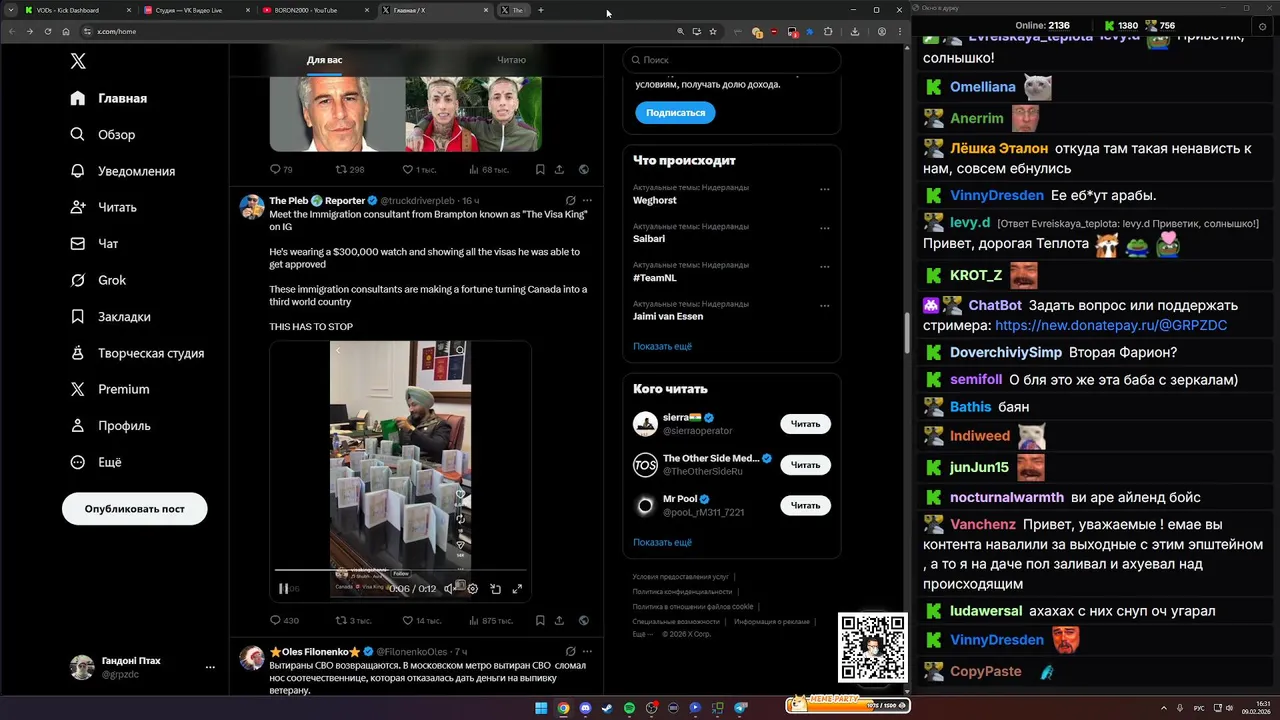Open Telegram from the taskbar

click(x=741, y=708)
